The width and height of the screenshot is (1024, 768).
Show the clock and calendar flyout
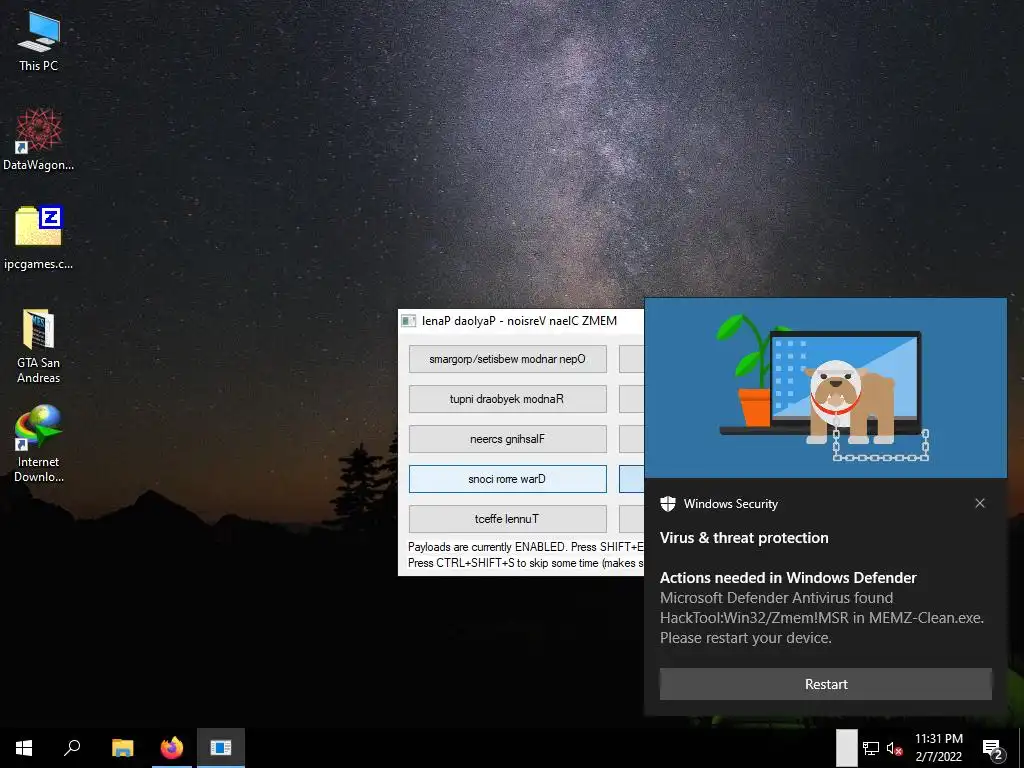point(938,748)
